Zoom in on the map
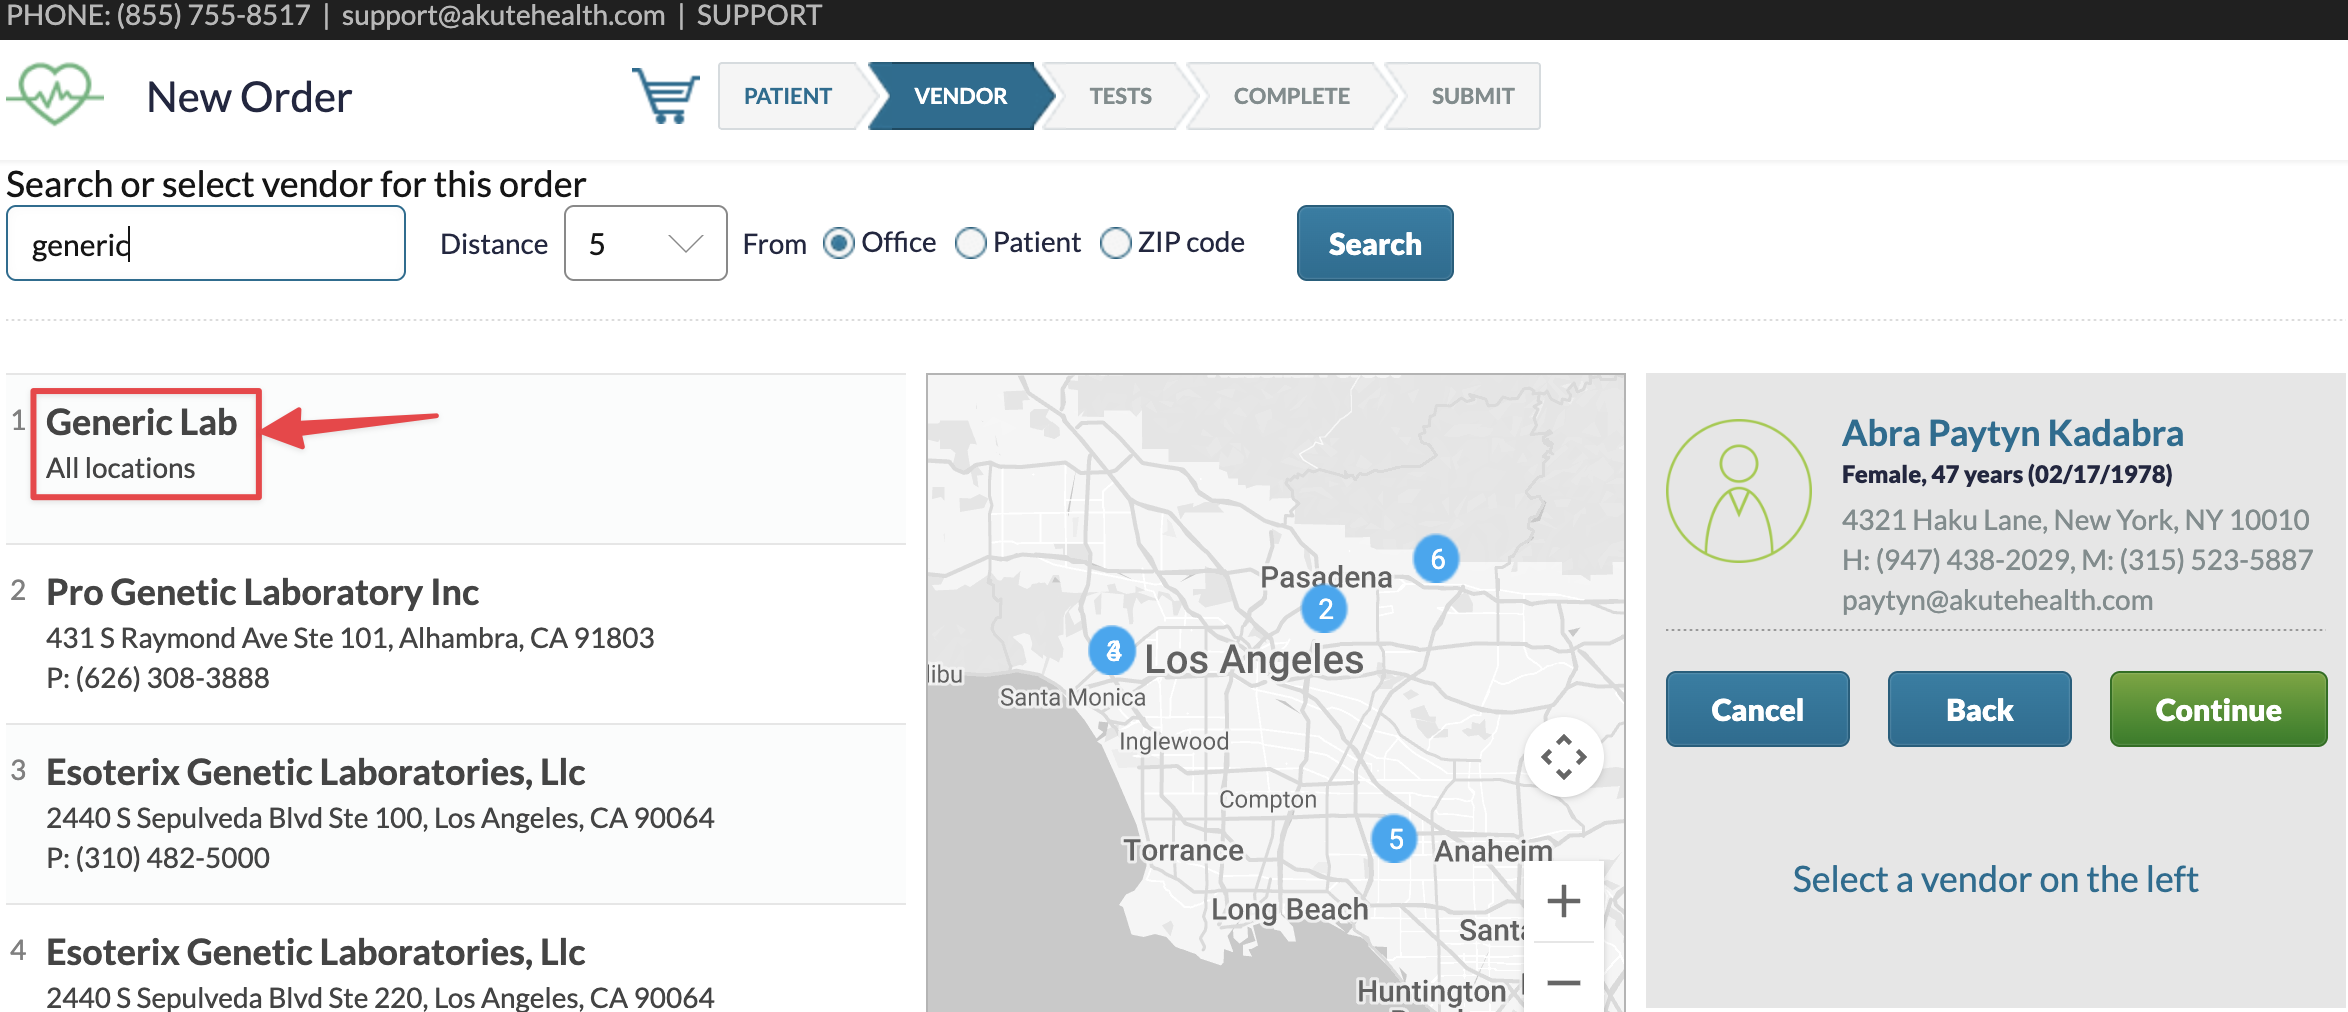The height and width of the screenshot is (1012, 2348). (x=1564, y=902)
